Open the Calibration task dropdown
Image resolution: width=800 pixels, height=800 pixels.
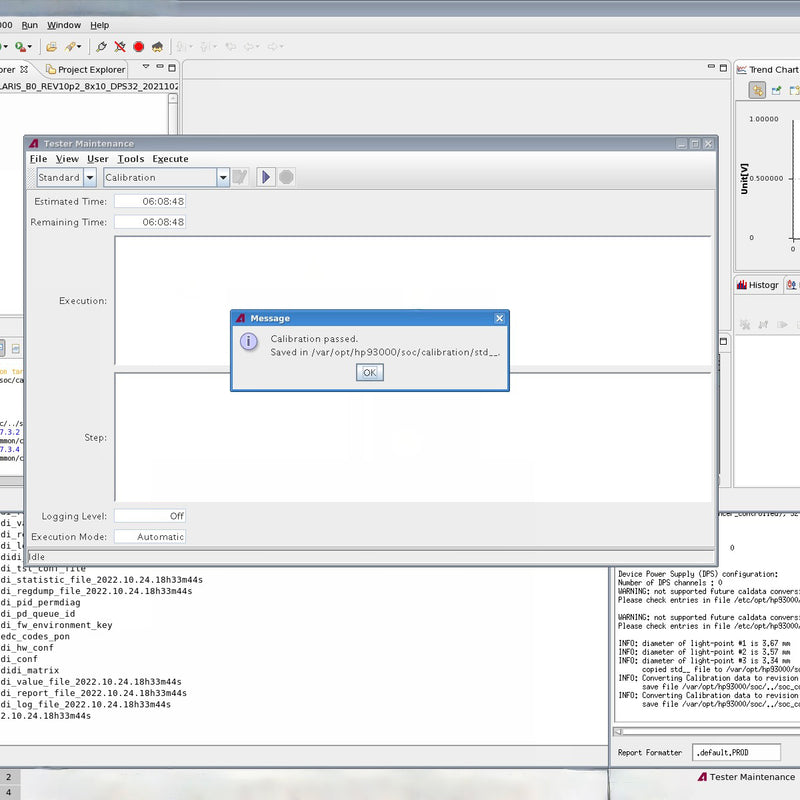pyautogui.click(x=222, y=177)
